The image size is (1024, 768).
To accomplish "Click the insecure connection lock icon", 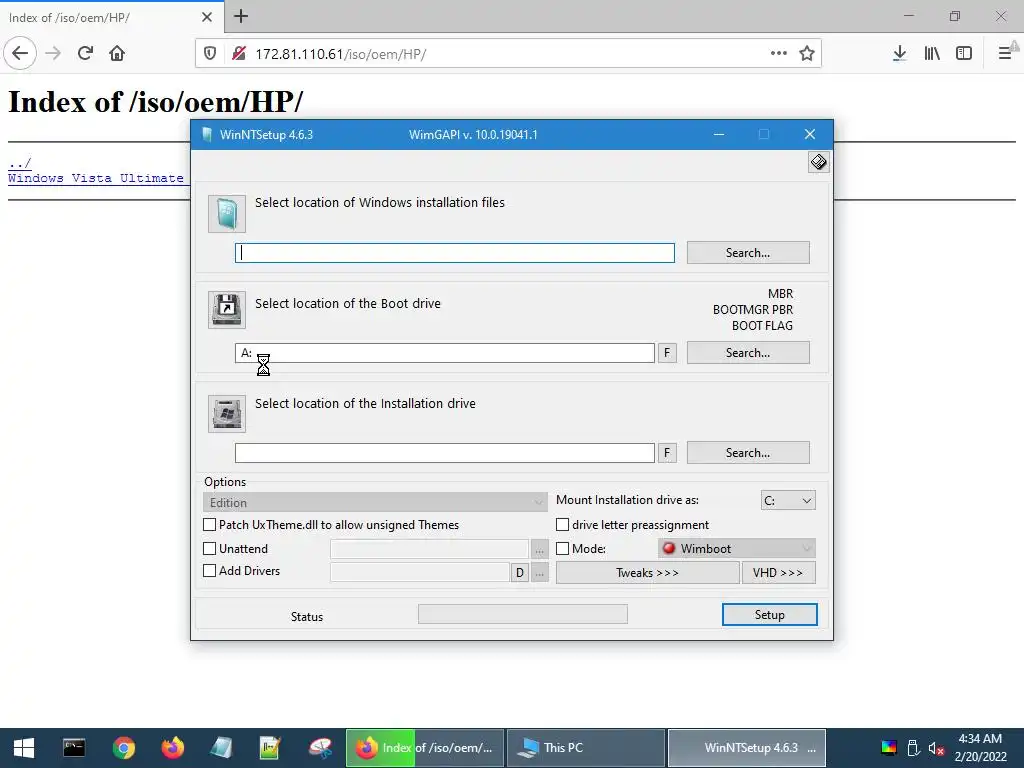I will coord(238,54).
